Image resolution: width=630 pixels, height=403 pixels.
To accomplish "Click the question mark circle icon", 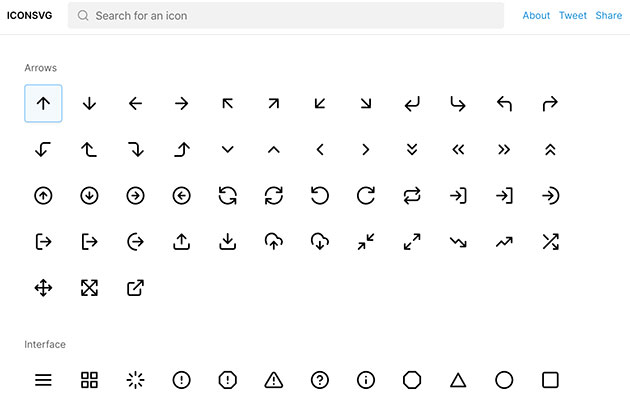I will tap(320, 380).
